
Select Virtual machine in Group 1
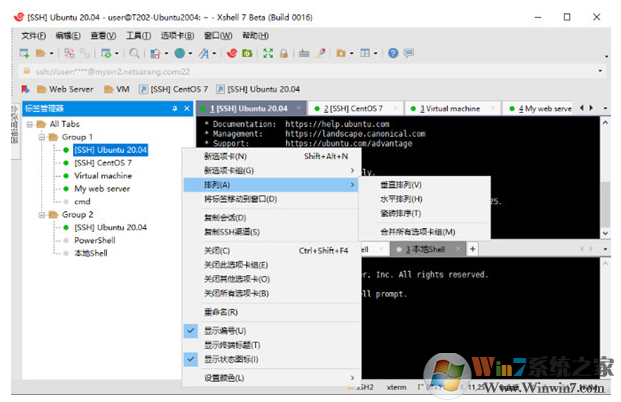pos(103,175)
